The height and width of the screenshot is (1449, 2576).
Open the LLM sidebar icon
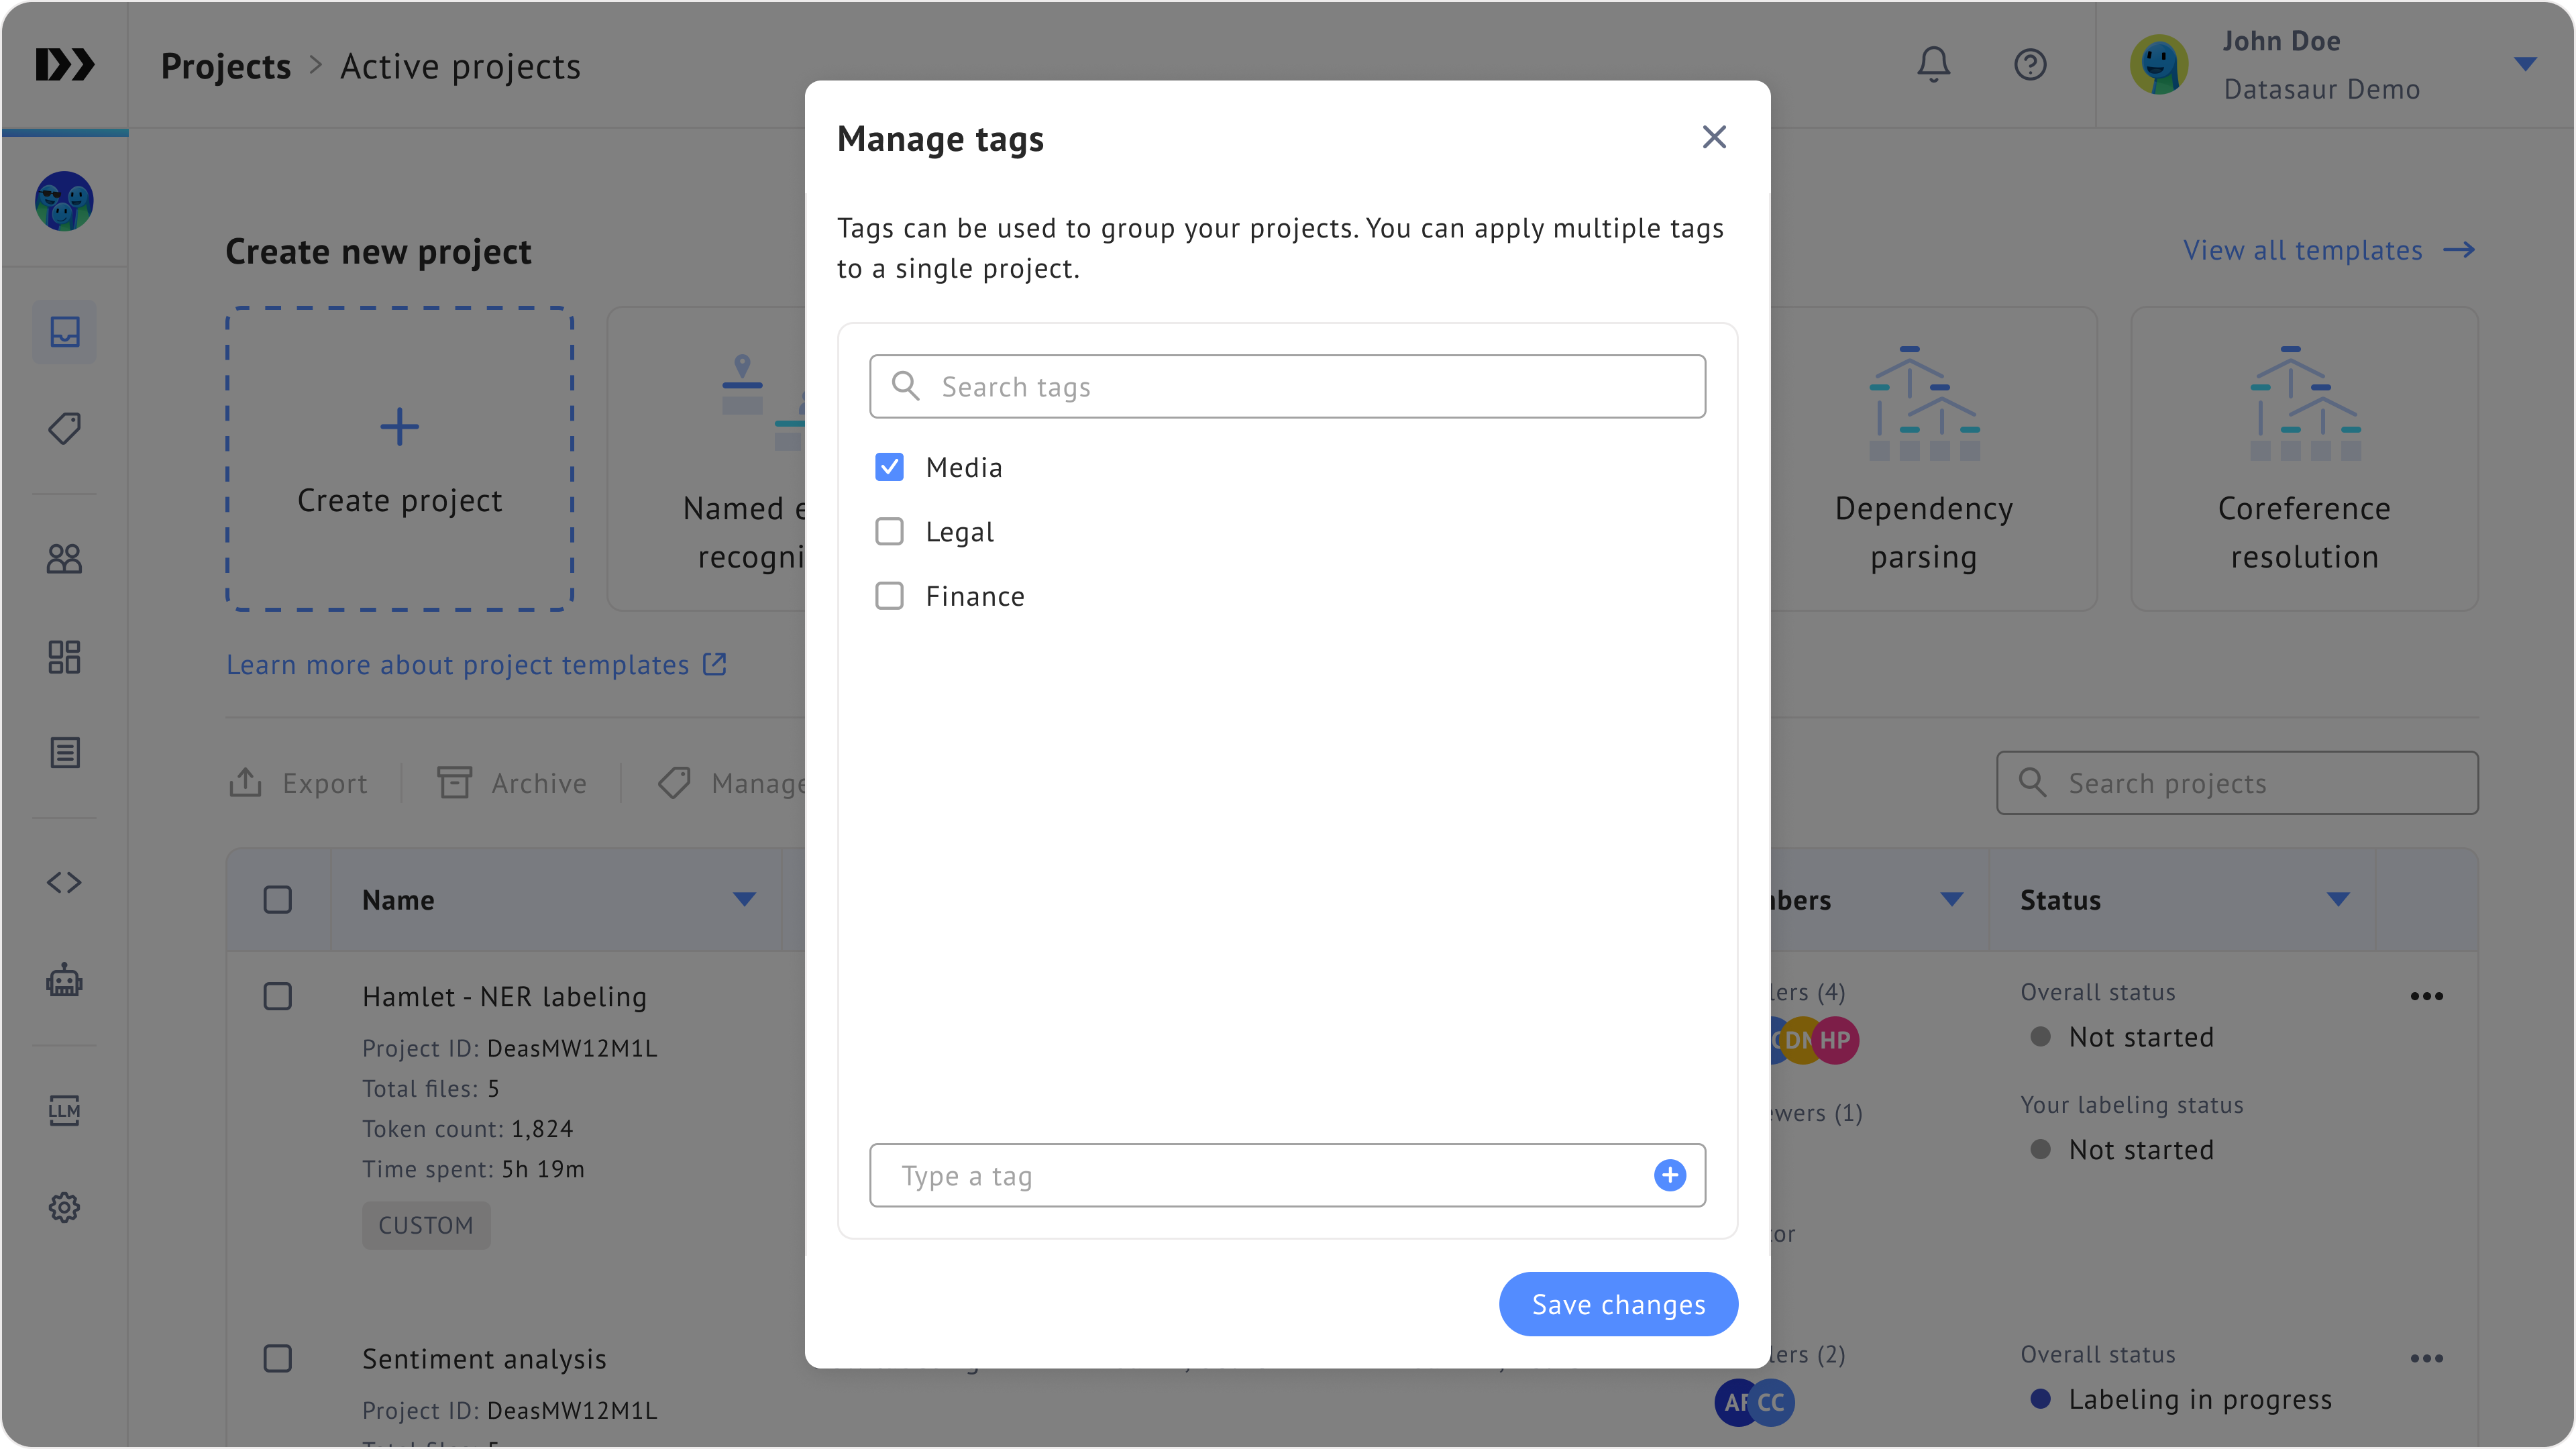pos(65,1109)
